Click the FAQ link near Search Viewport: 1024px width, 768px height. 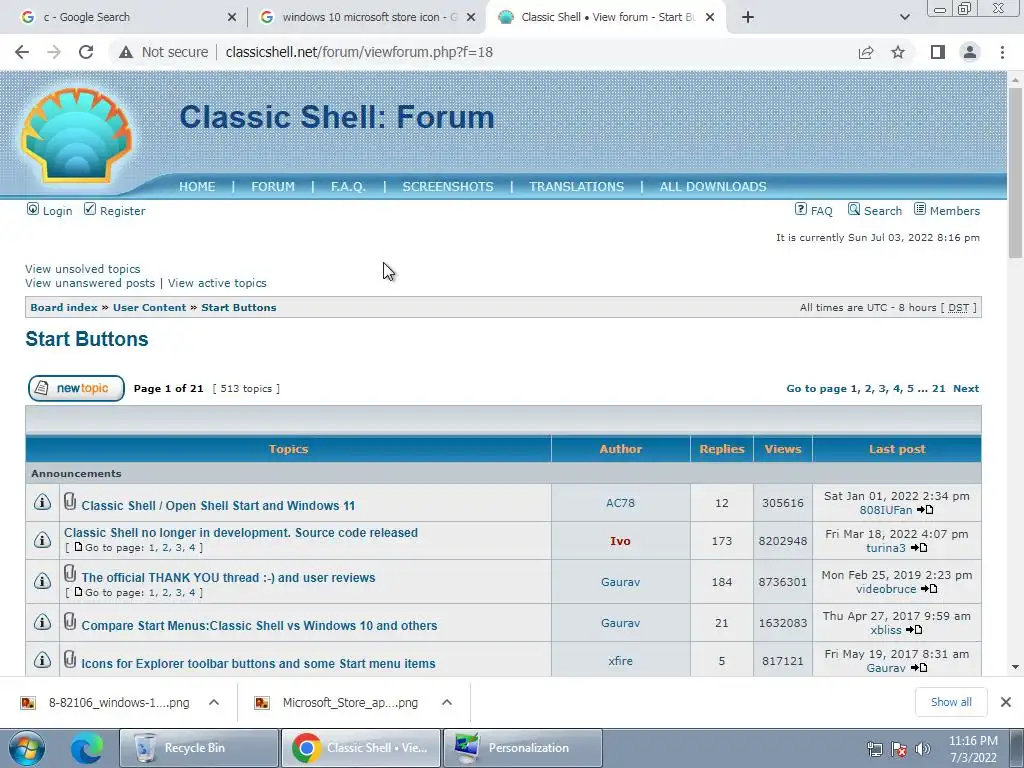click(821, 211)
